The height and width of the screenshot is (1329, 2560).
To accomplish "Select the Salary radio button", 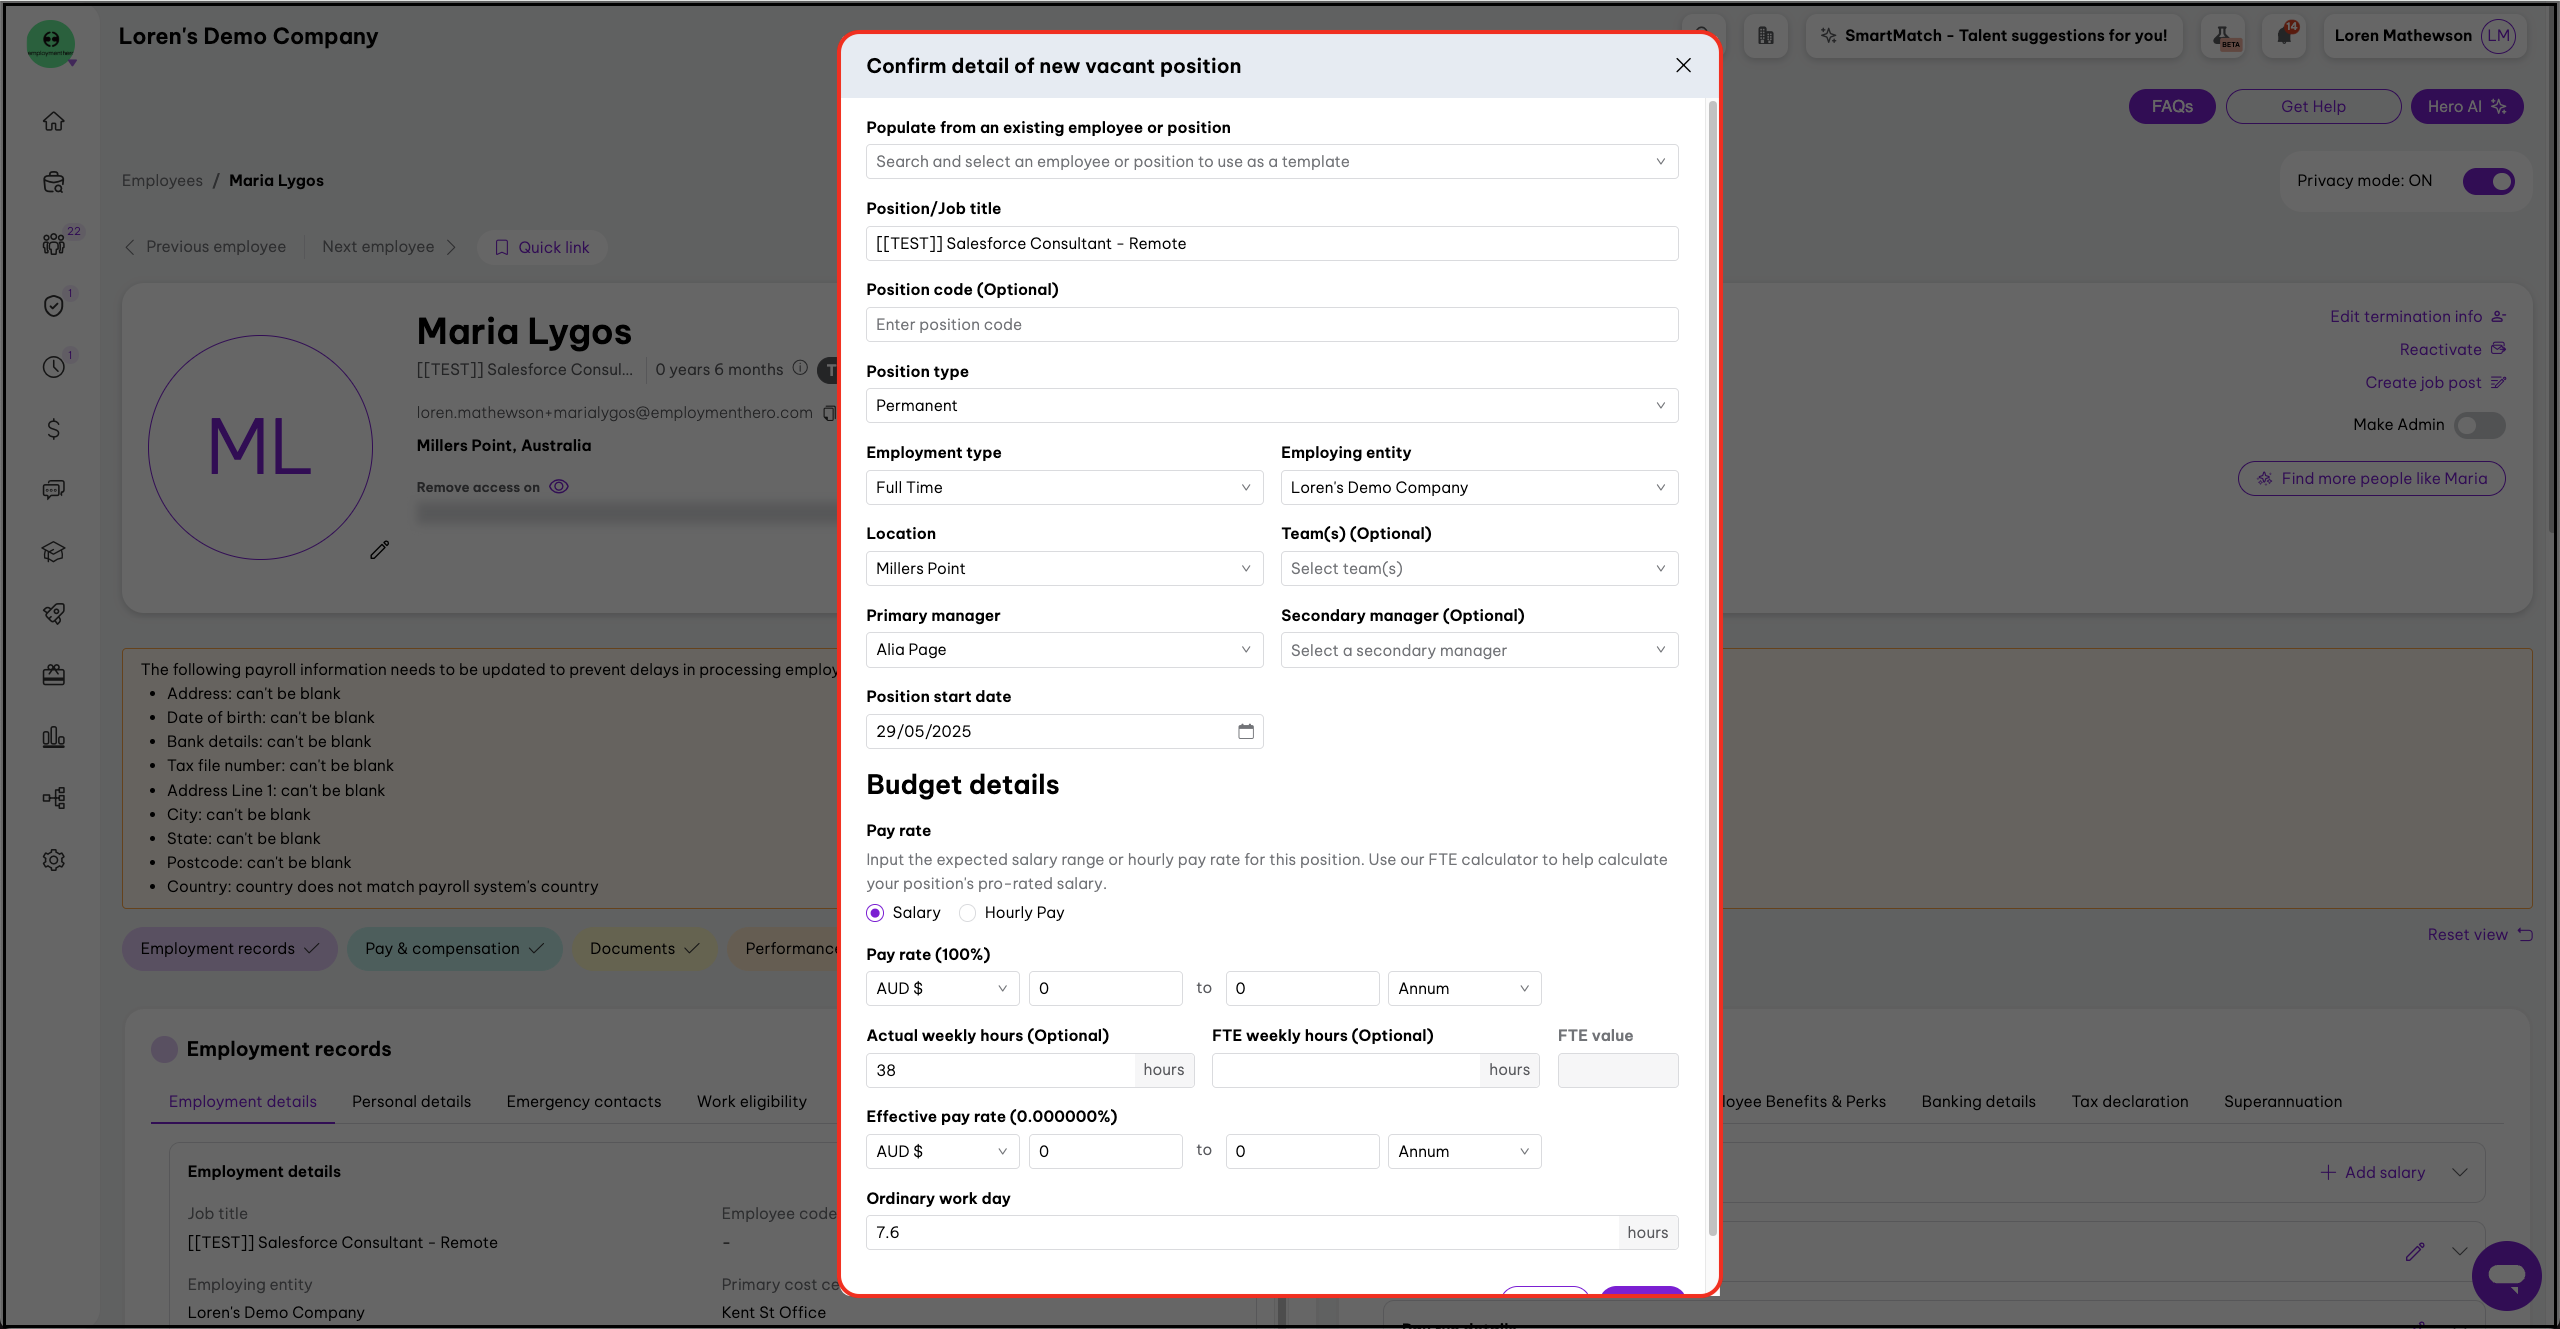I will pos(875,913).
